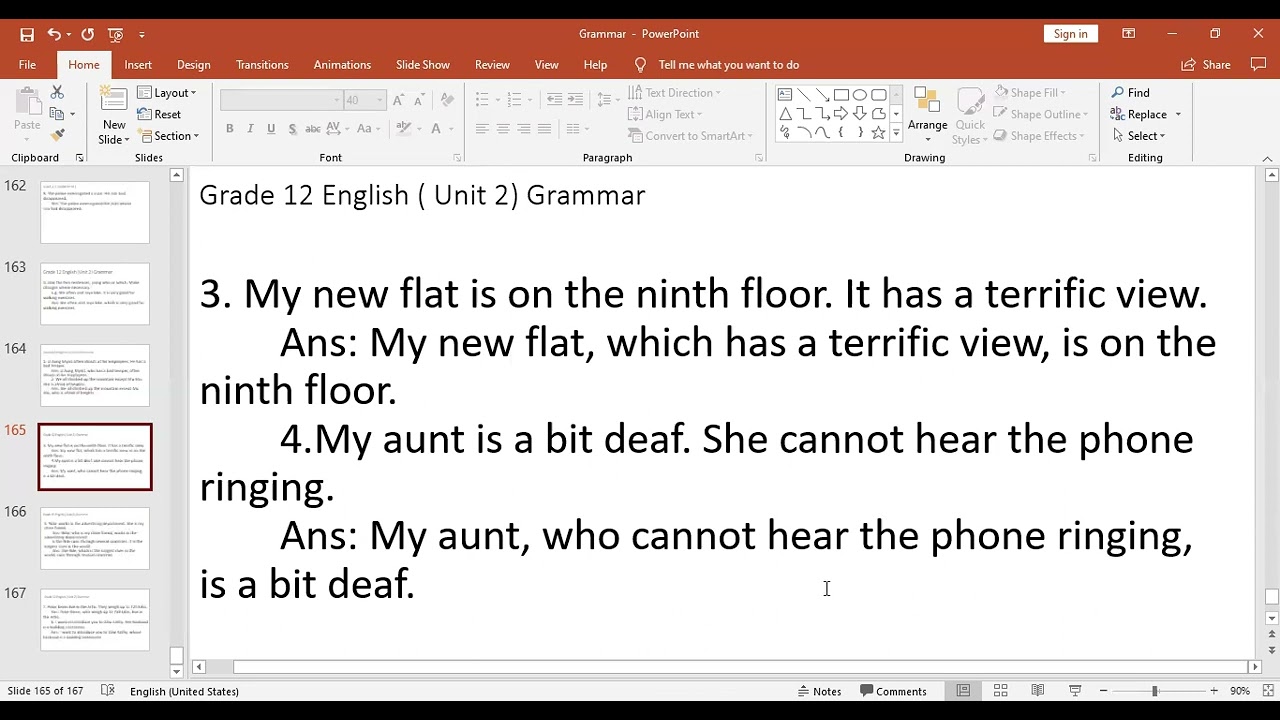Screen dimensions: 1280x720
Task: Toggle Bold formatting
Action: pos(229,129)
